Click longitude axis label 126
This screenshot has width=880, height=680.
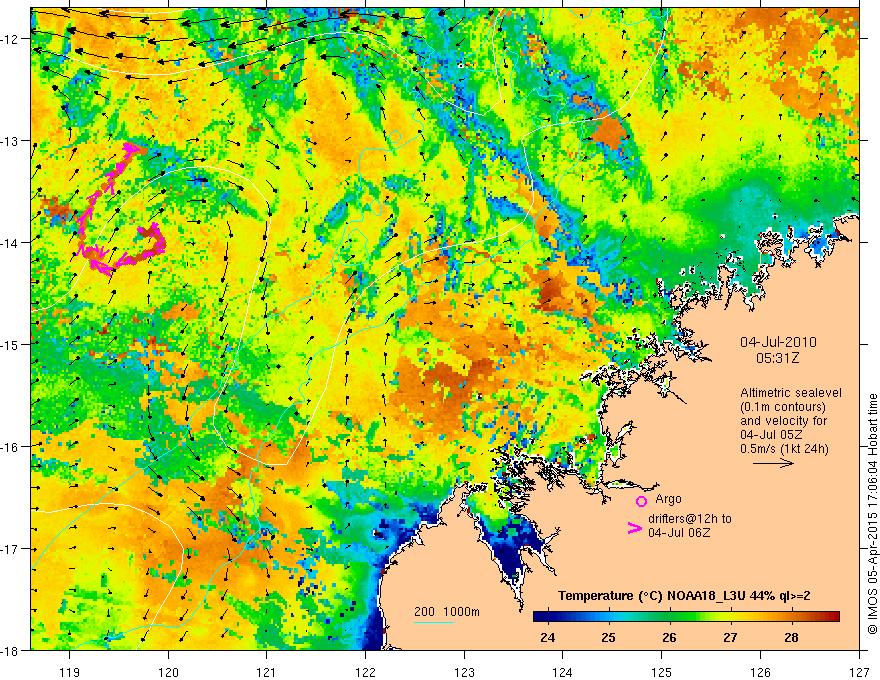point(760,672)
